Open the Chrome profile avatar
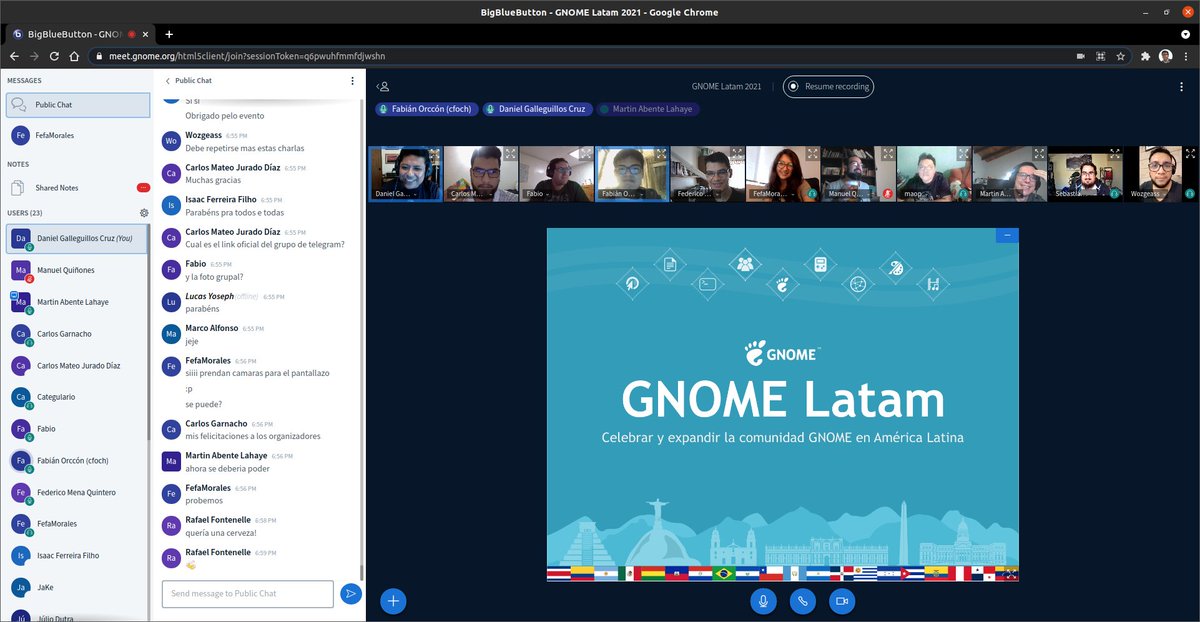The image size is (1200, 622). pyautogui.click(x=1165, y=56)
